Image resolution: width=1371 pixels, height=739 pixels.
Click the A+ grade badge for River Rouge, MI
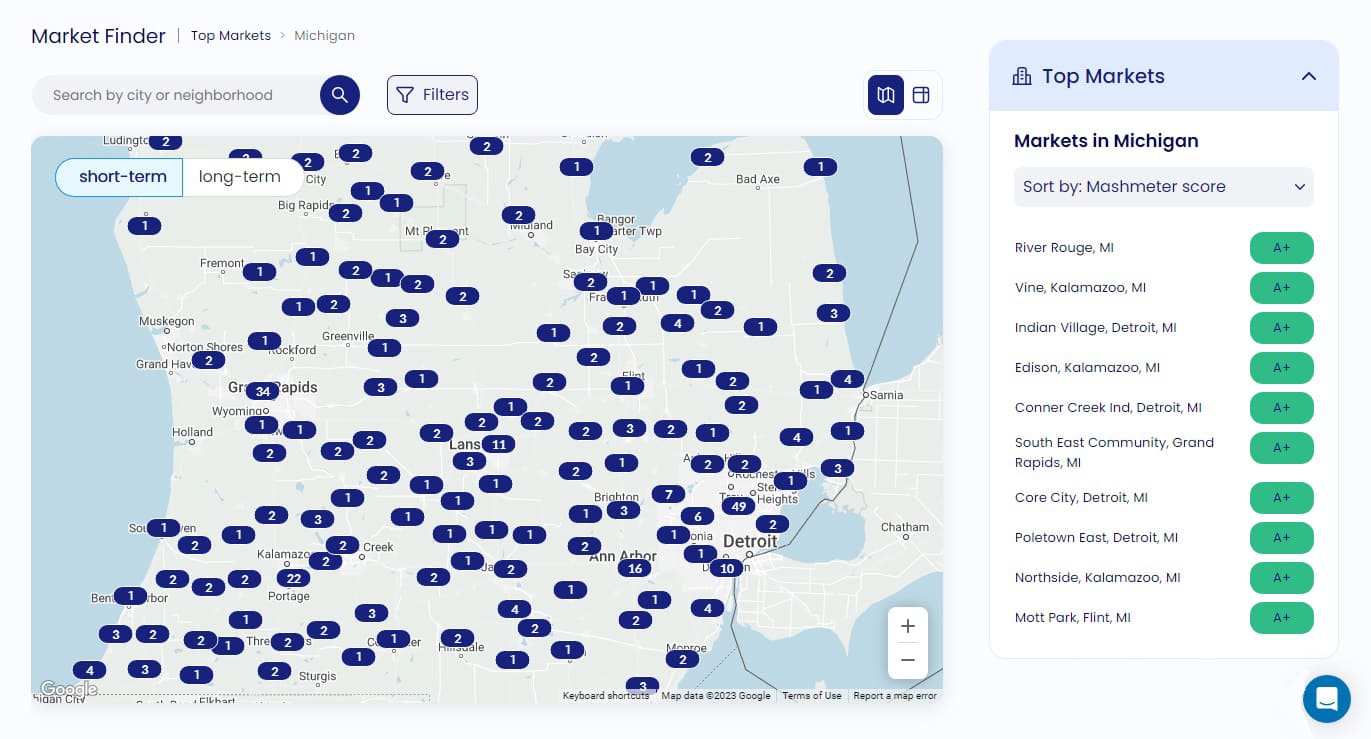point(1281,248)
